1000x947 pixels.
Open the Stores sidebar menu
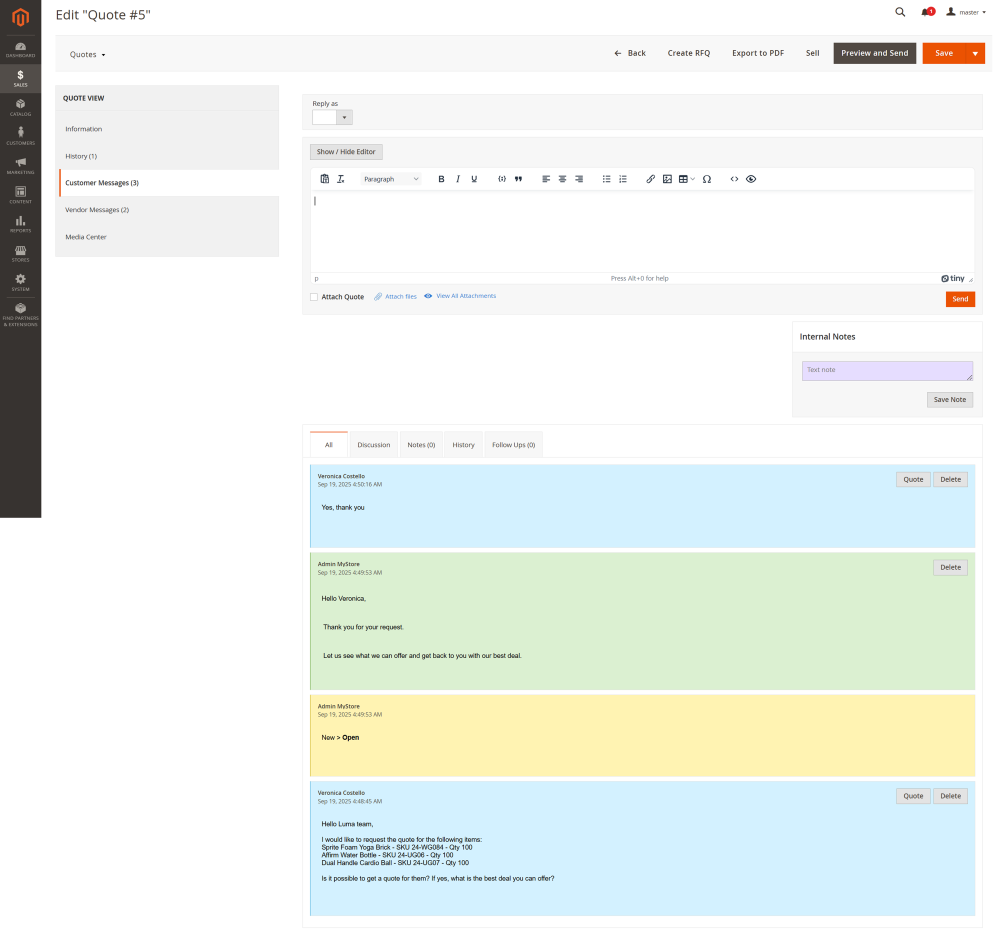pyautogui.click(x=20, y=254)
